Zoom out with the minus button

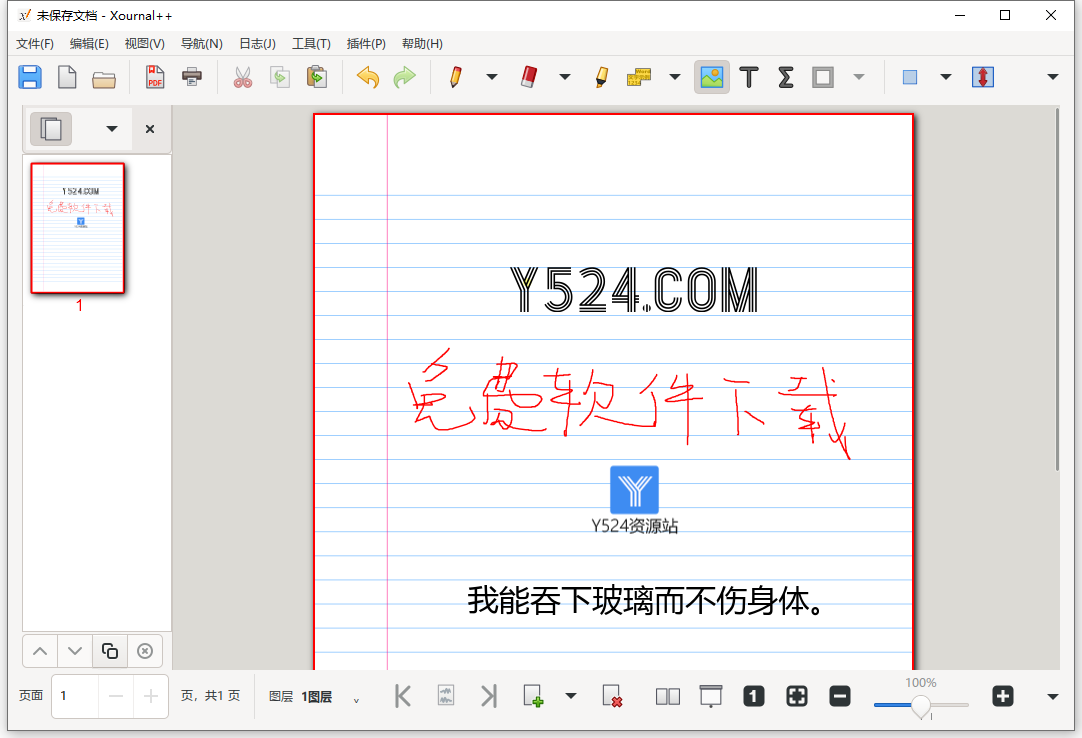[840, 696]
